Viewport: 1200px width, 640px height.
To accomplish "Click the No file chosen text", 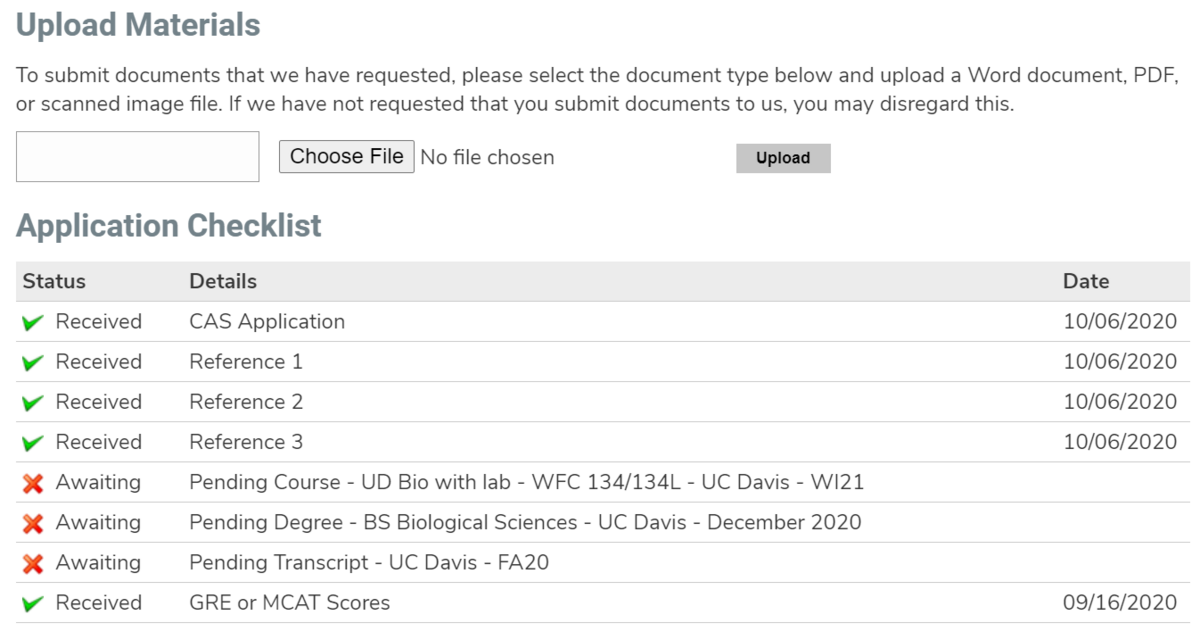I will (x=487, y=157).
